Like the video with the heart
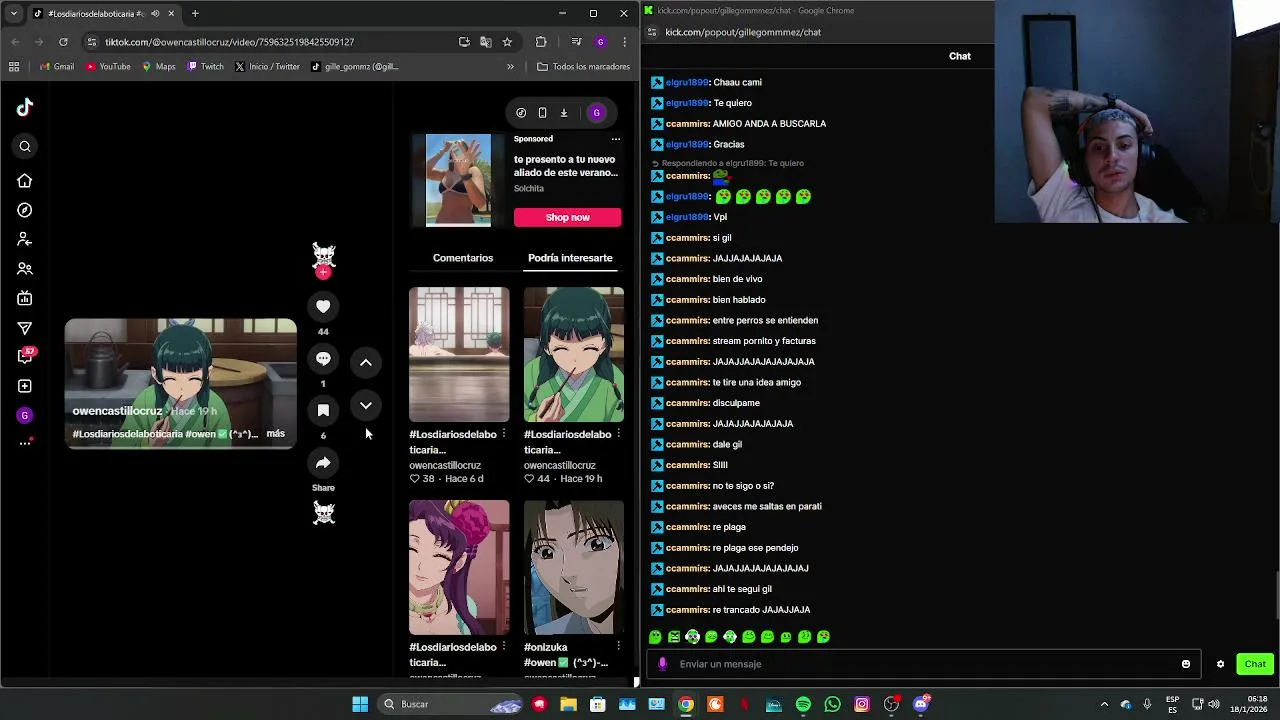 pyautogui.click(x=323, y=307)
